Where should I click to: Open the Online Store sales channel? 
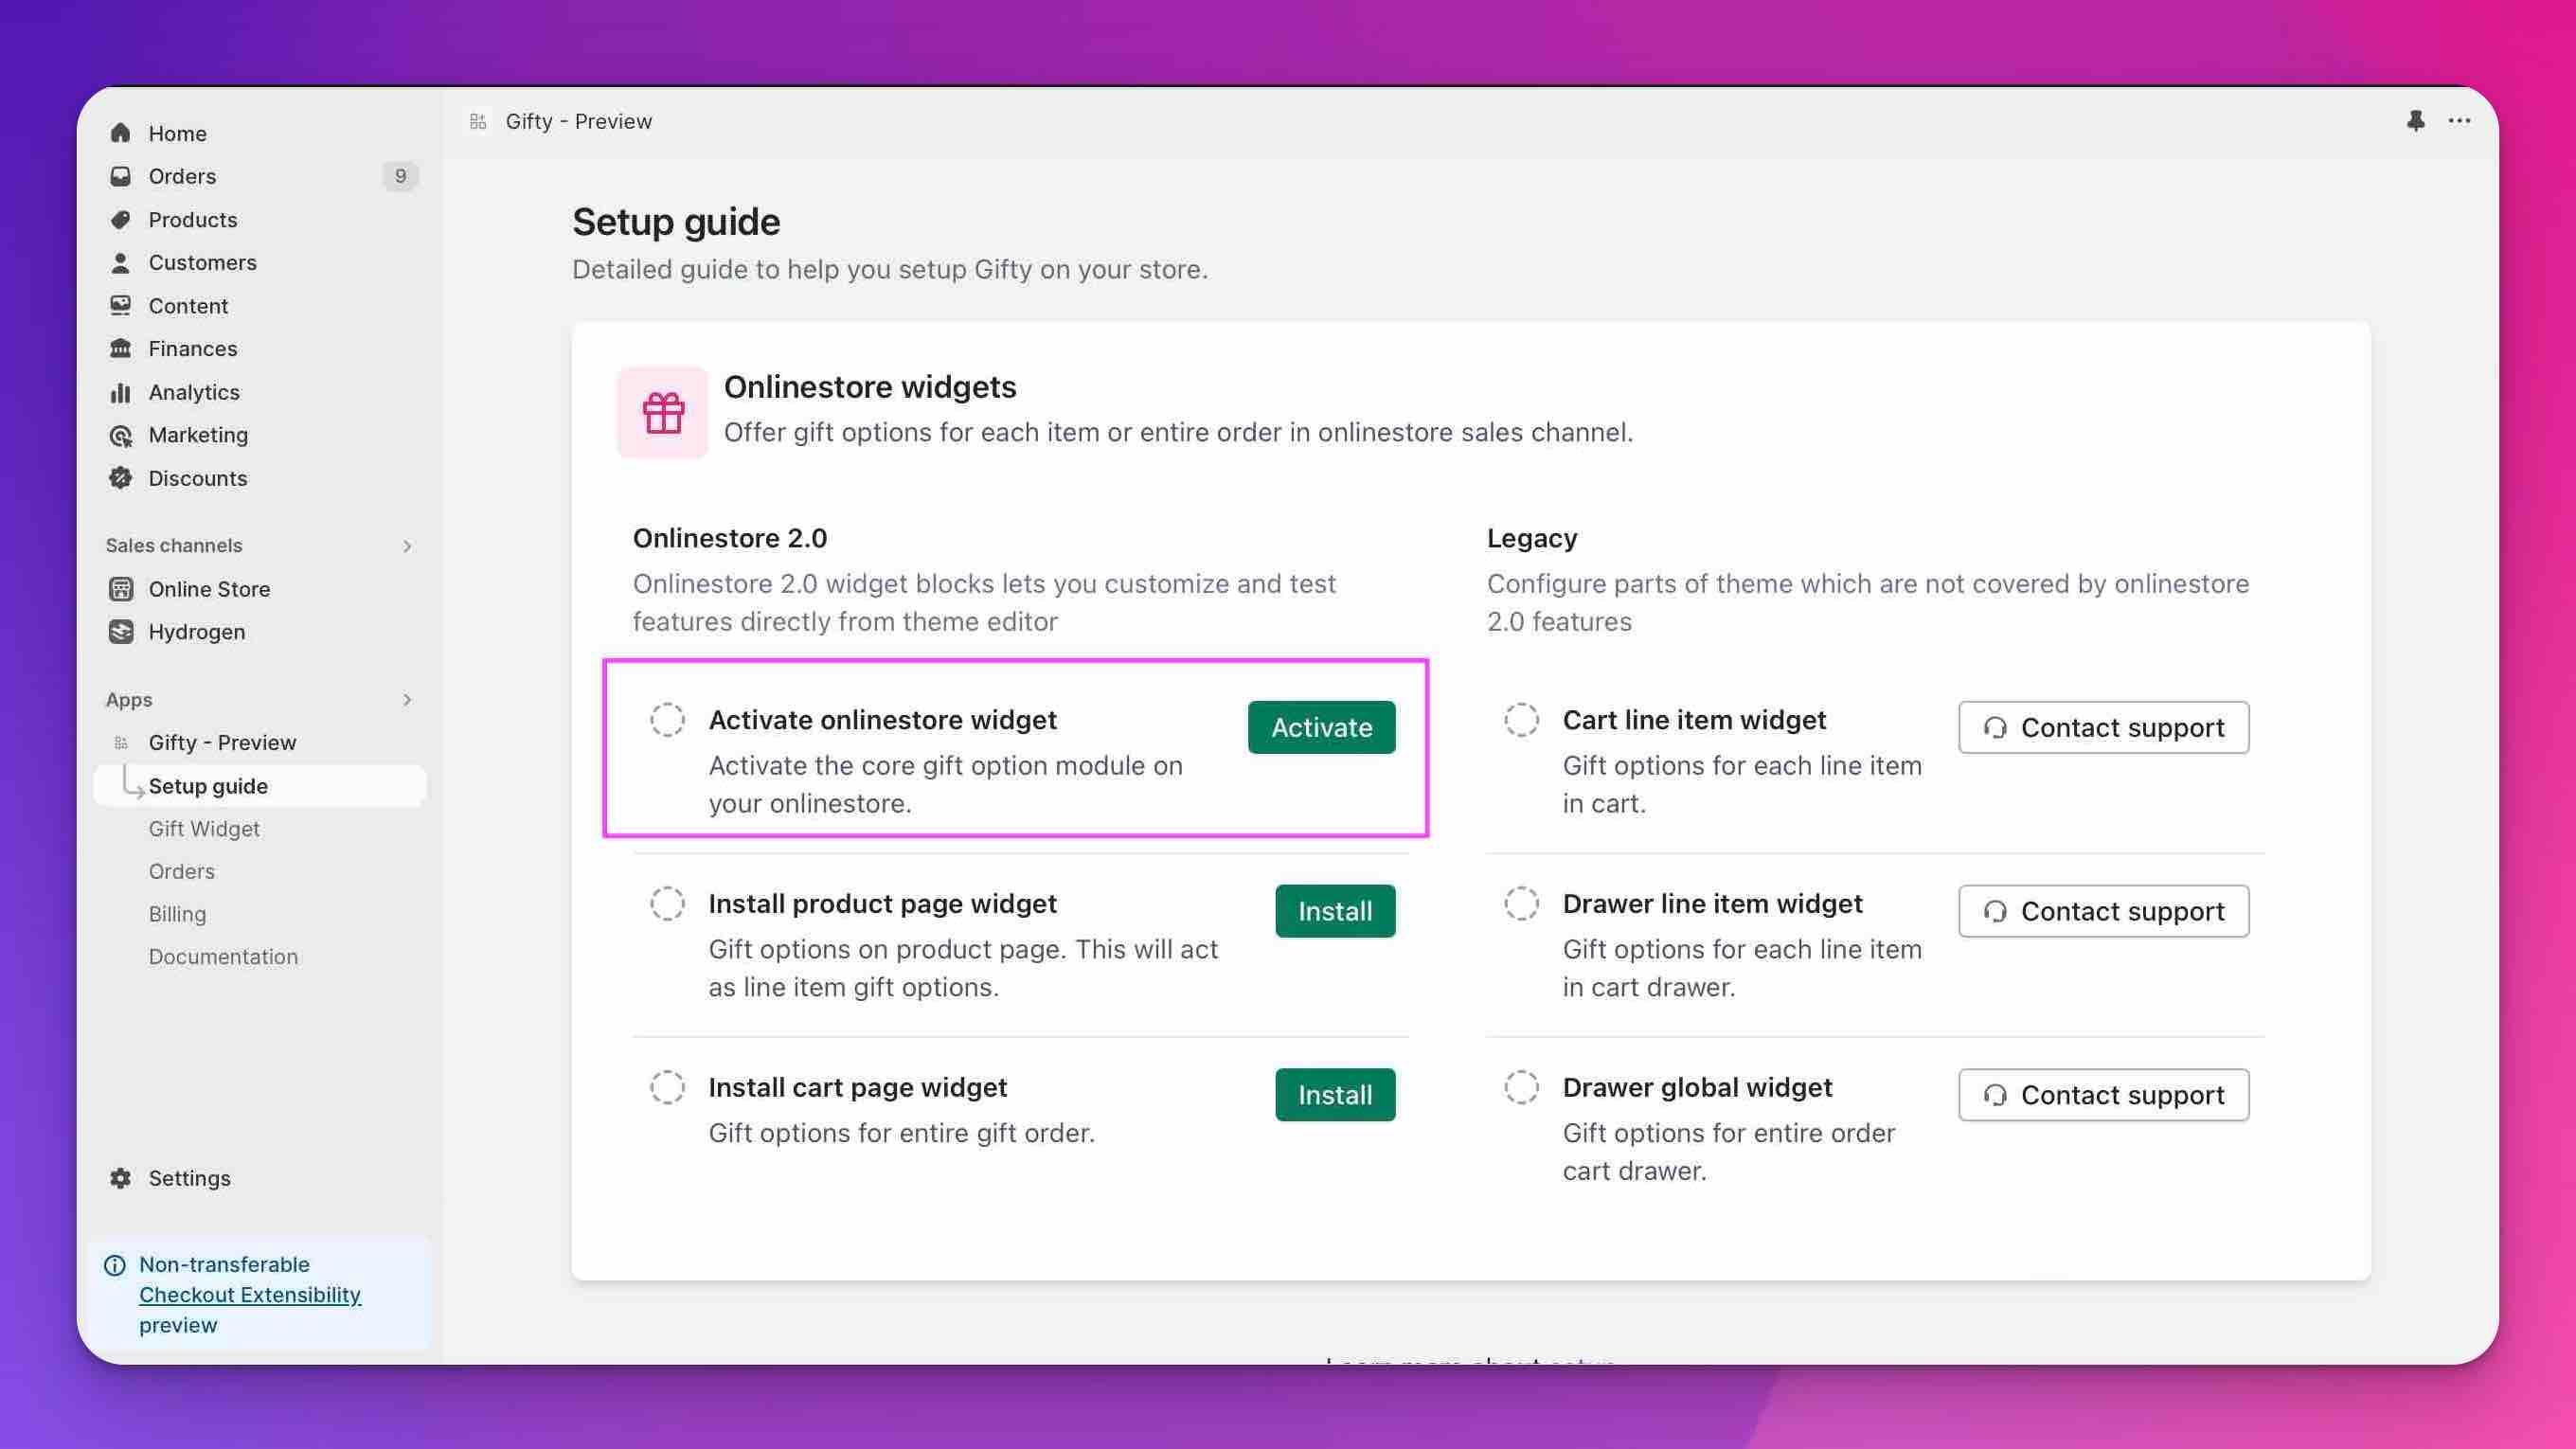point(260,589)
